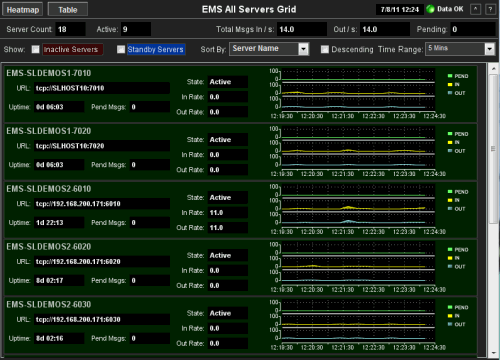Image resolution: width=500 pixels, height=360 pixels.
Task: Click the up caret button in title bar
Action: [x=475, y=9]
